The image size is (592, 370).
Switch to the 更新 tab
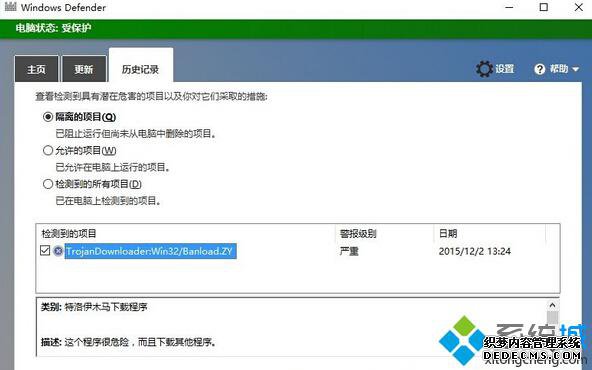pyautogui.click(x=84, y=69)
